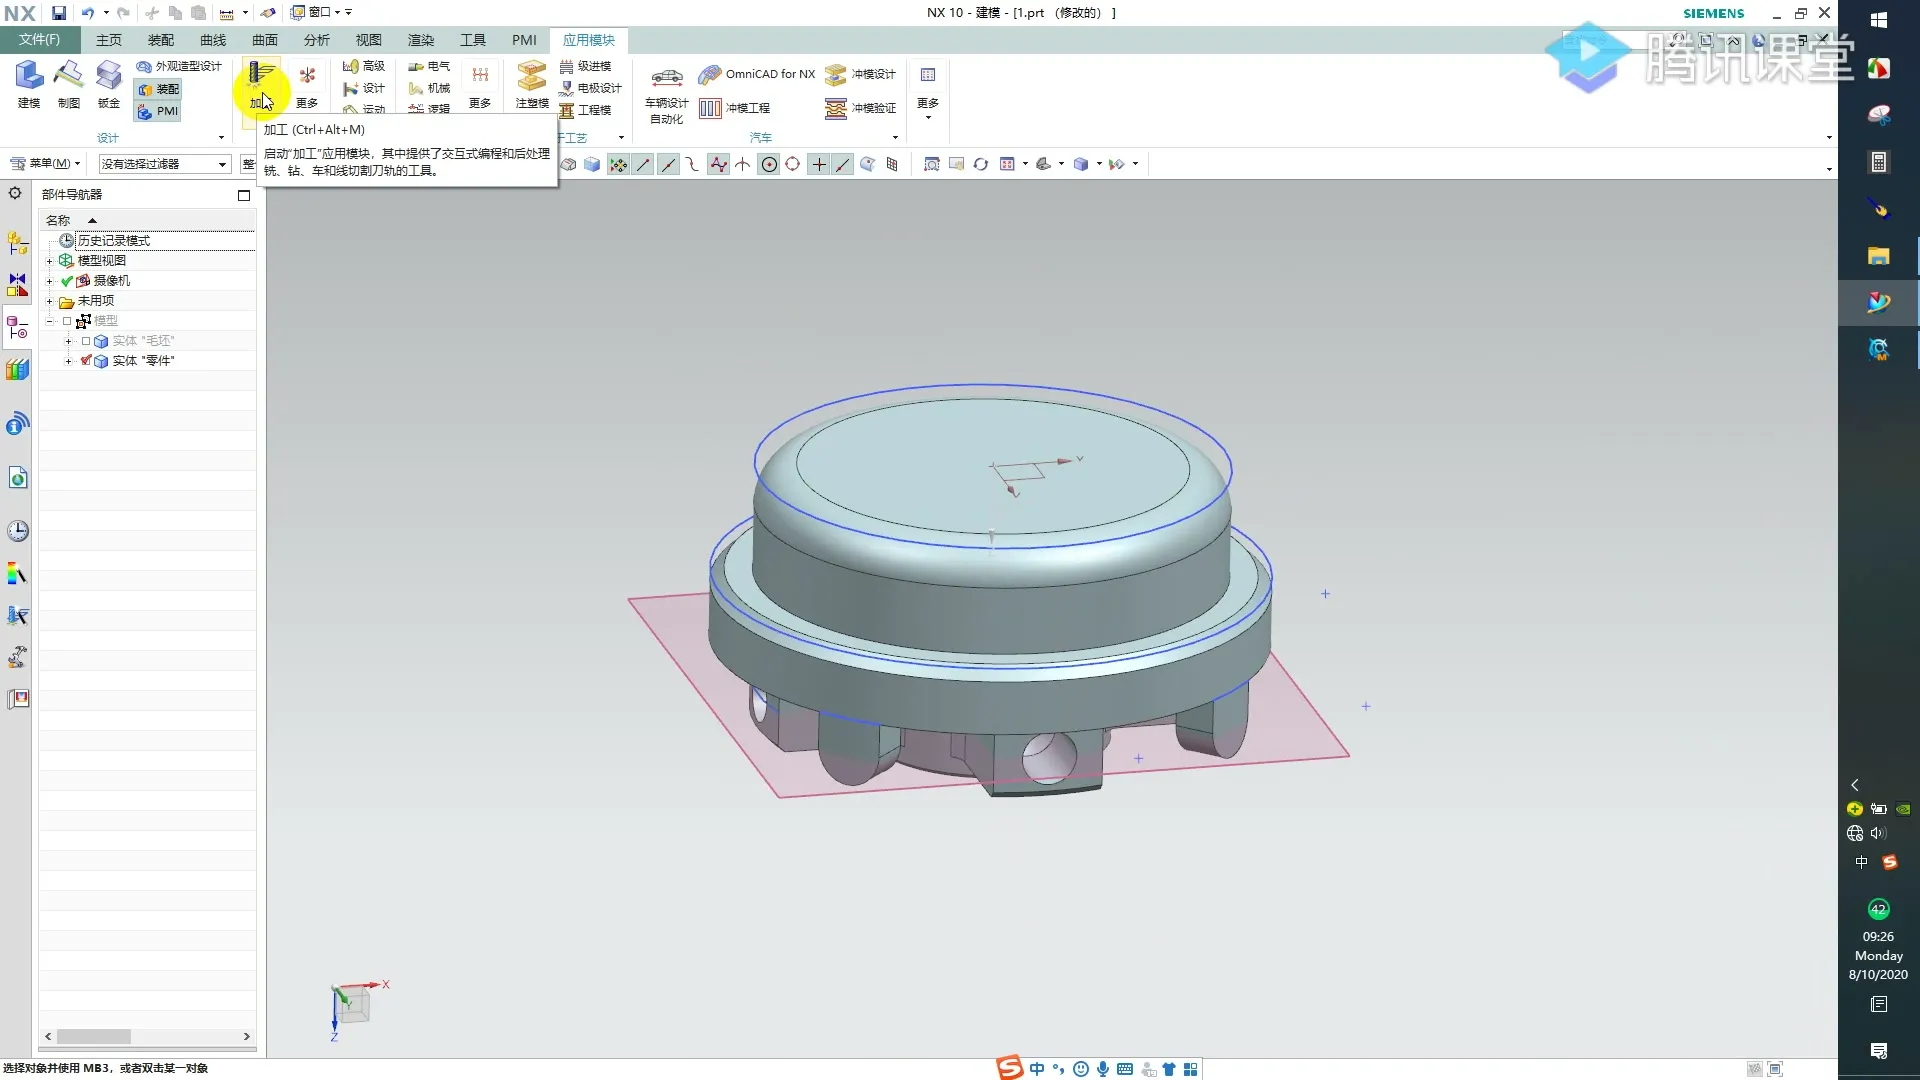
Task: Open the 文件(F) file menu
Action: tap(39, 40)
